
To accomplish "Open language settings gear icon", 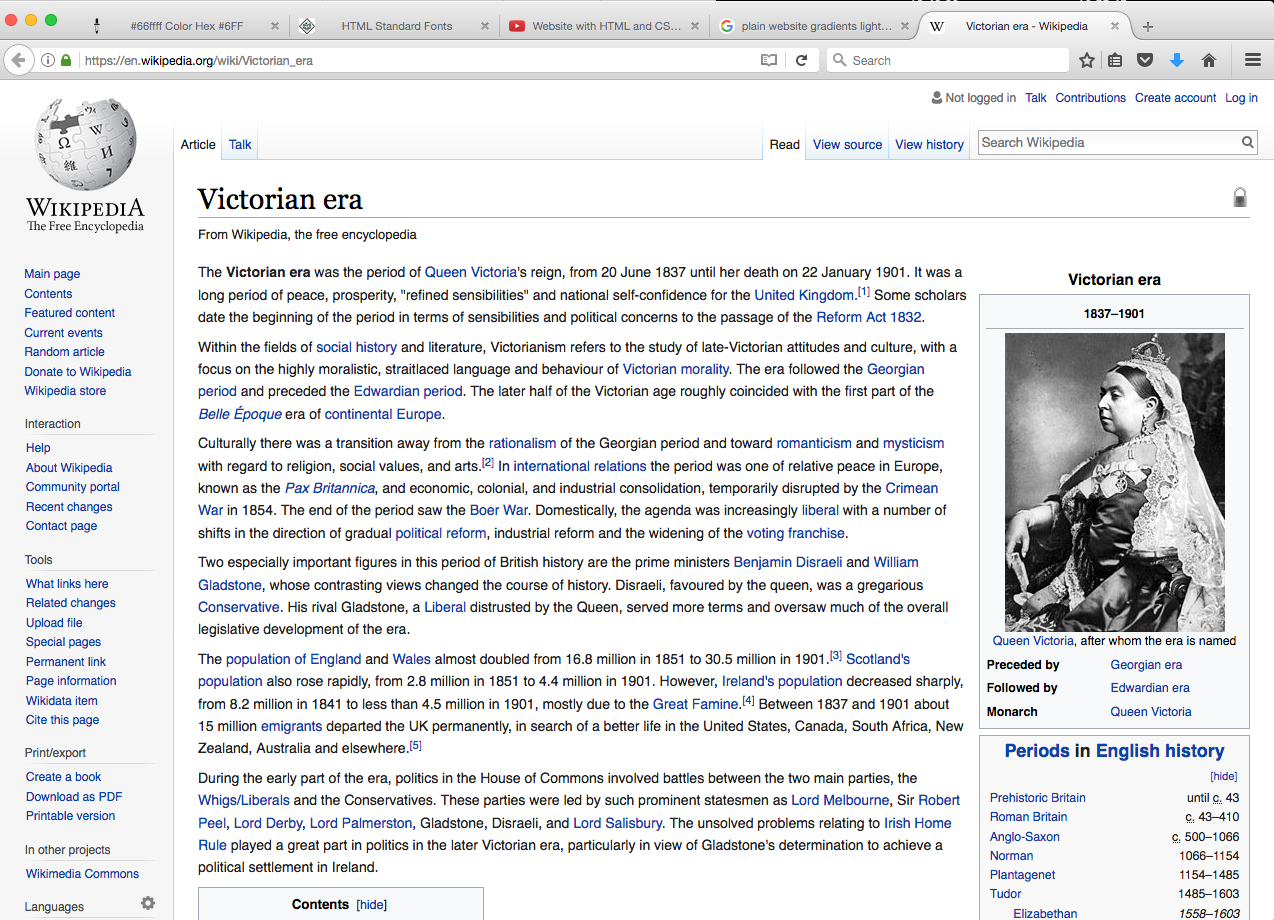I will point(148,903).
